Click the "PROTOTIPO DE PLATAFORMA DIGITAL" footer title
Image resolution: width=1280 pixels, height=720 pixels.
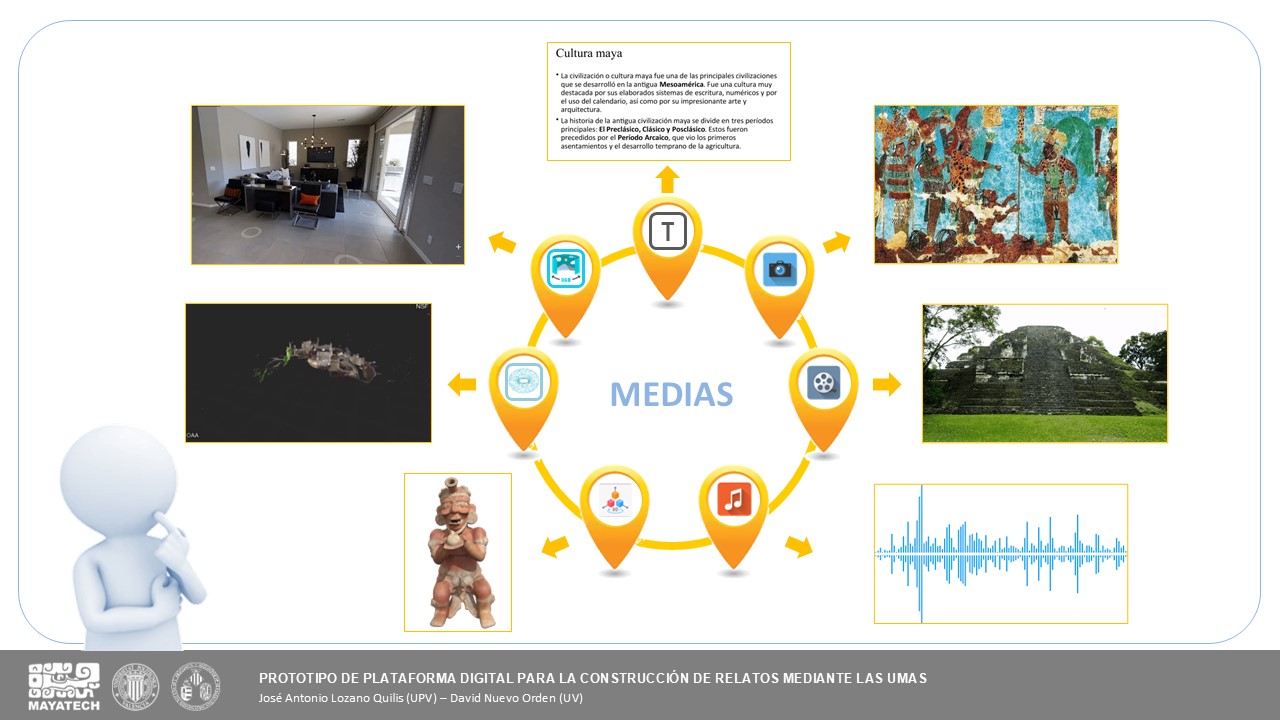tap(592, 678)
